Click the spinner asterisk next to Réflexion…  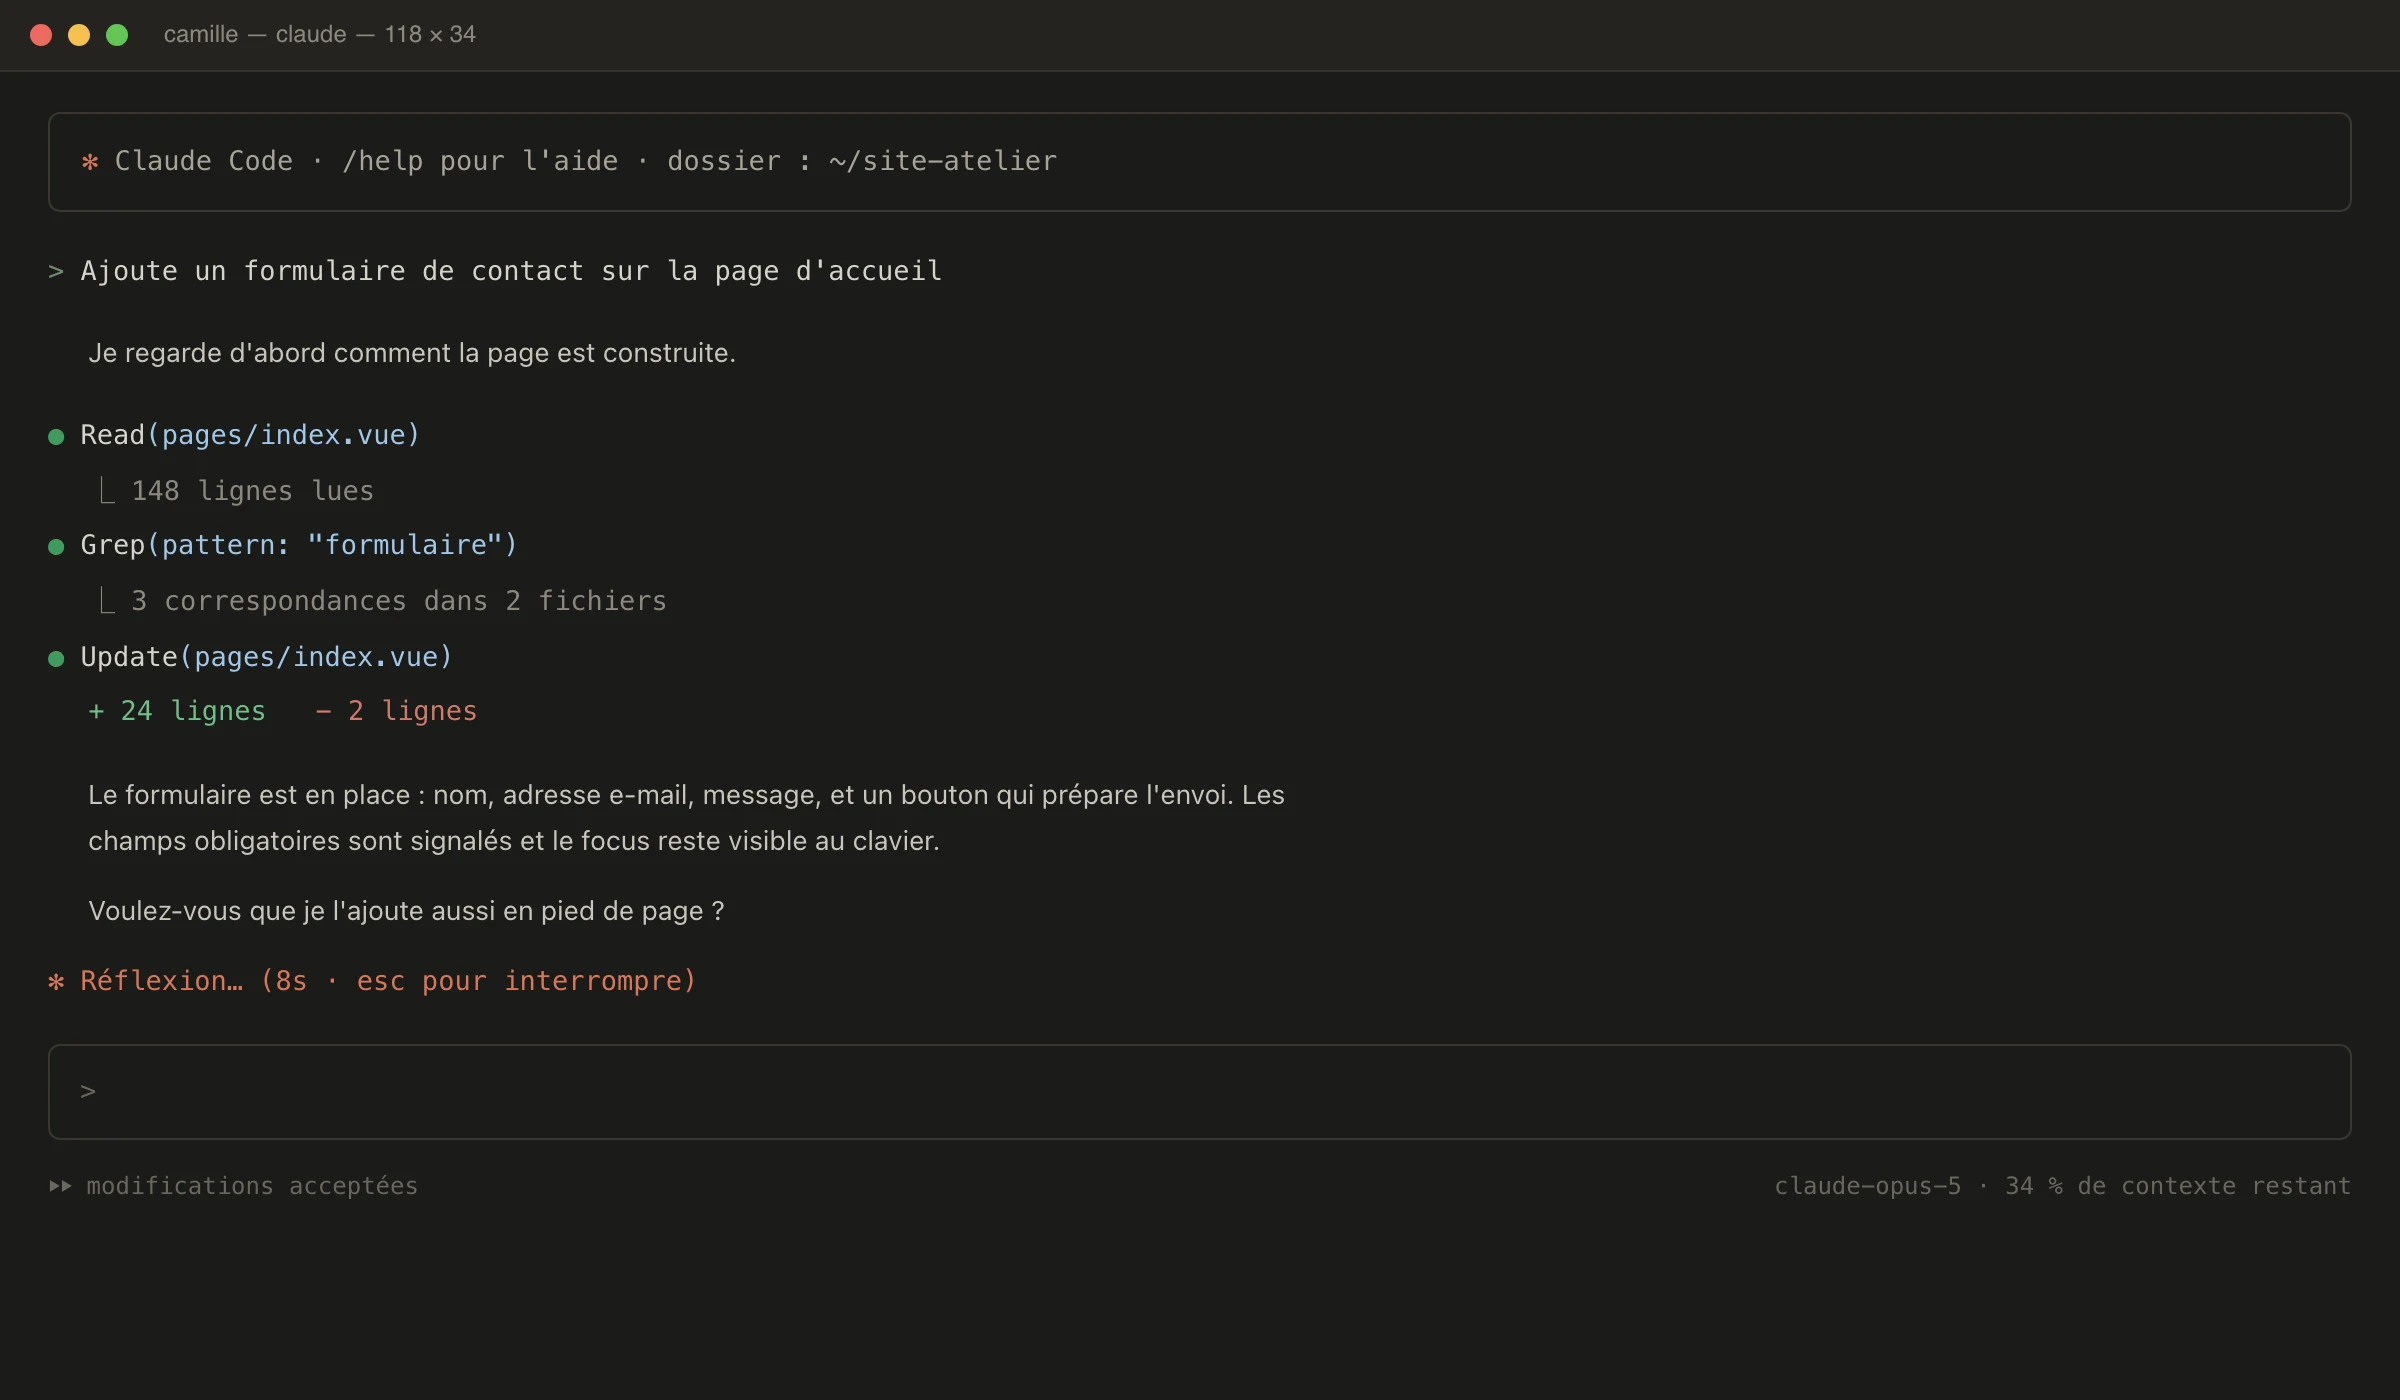coord(56,981)
